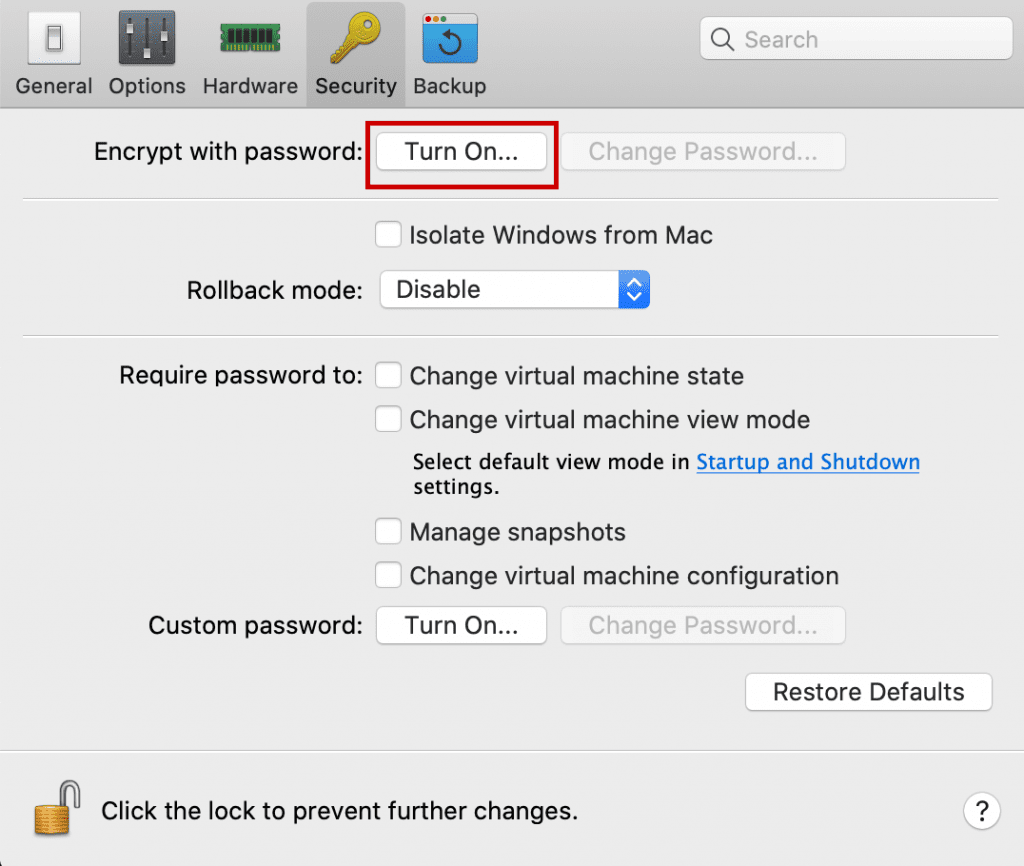The width and height of the screenshot is (1024, 866).
Task: Open the Disable rollback mode combo box
Action: [x=515, y=289]
